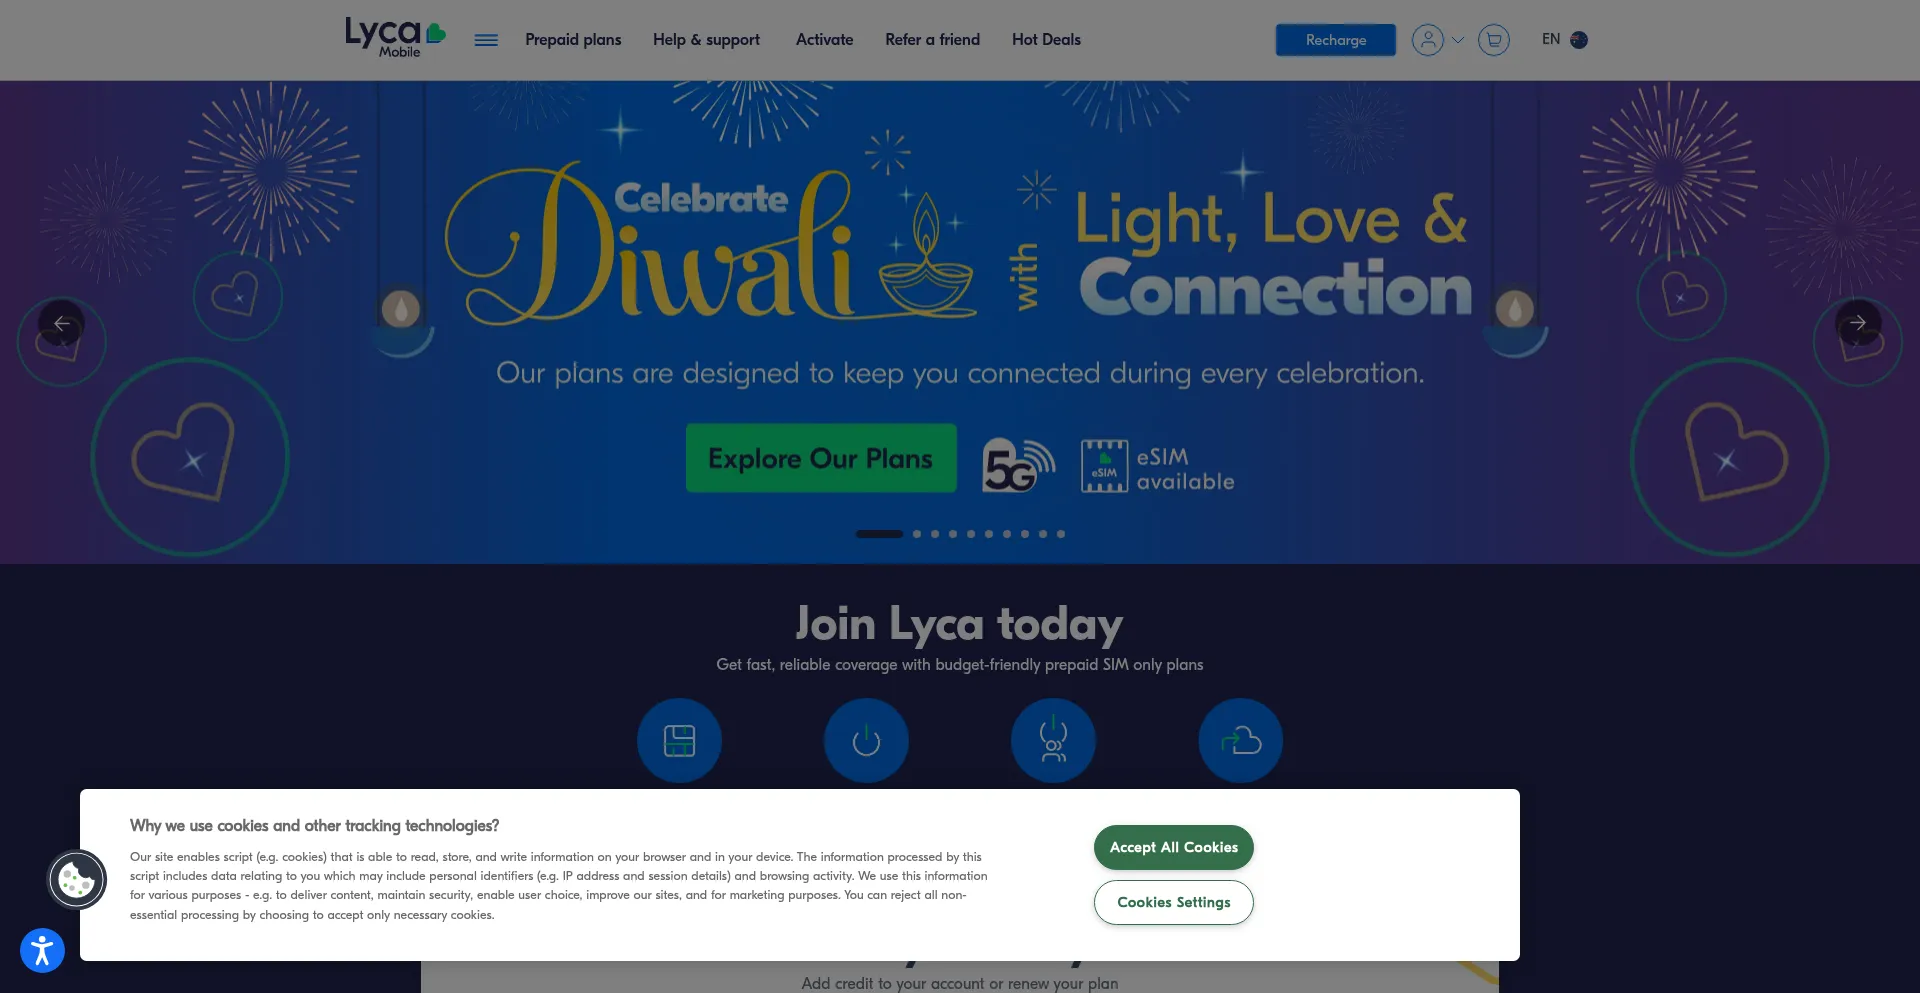Open the accessibility widget icon

(x=42, y=950)
